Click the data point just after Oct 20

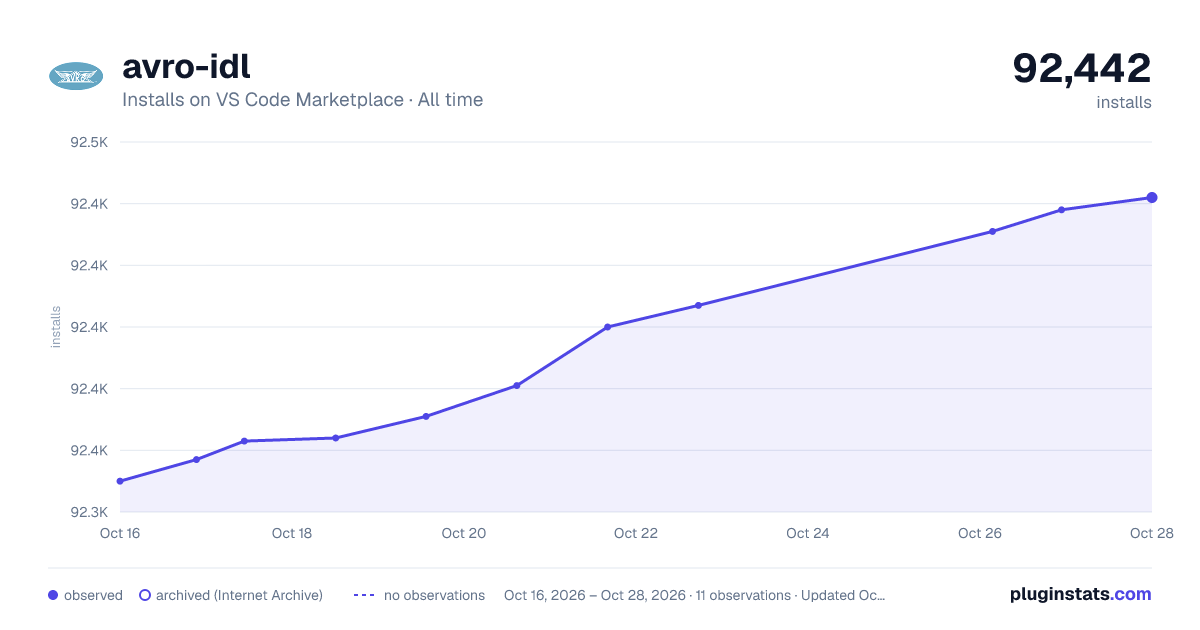(517, 385)
